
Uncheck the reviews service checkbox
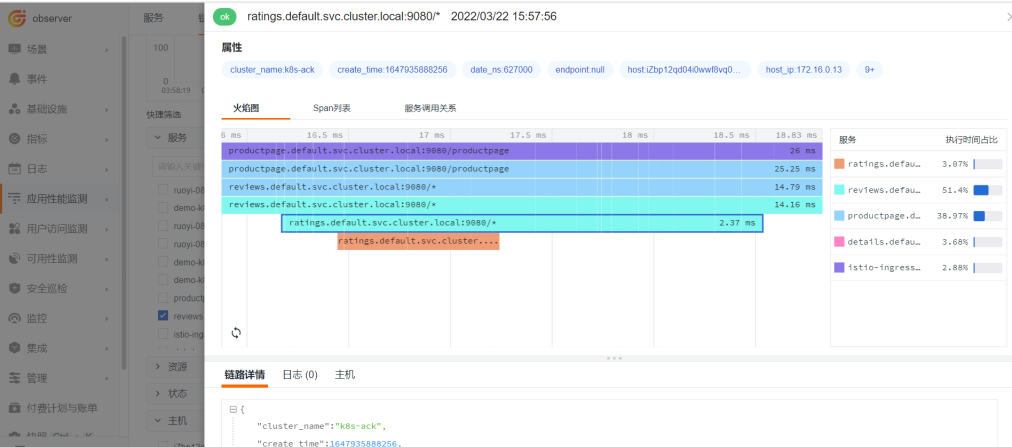163,316
